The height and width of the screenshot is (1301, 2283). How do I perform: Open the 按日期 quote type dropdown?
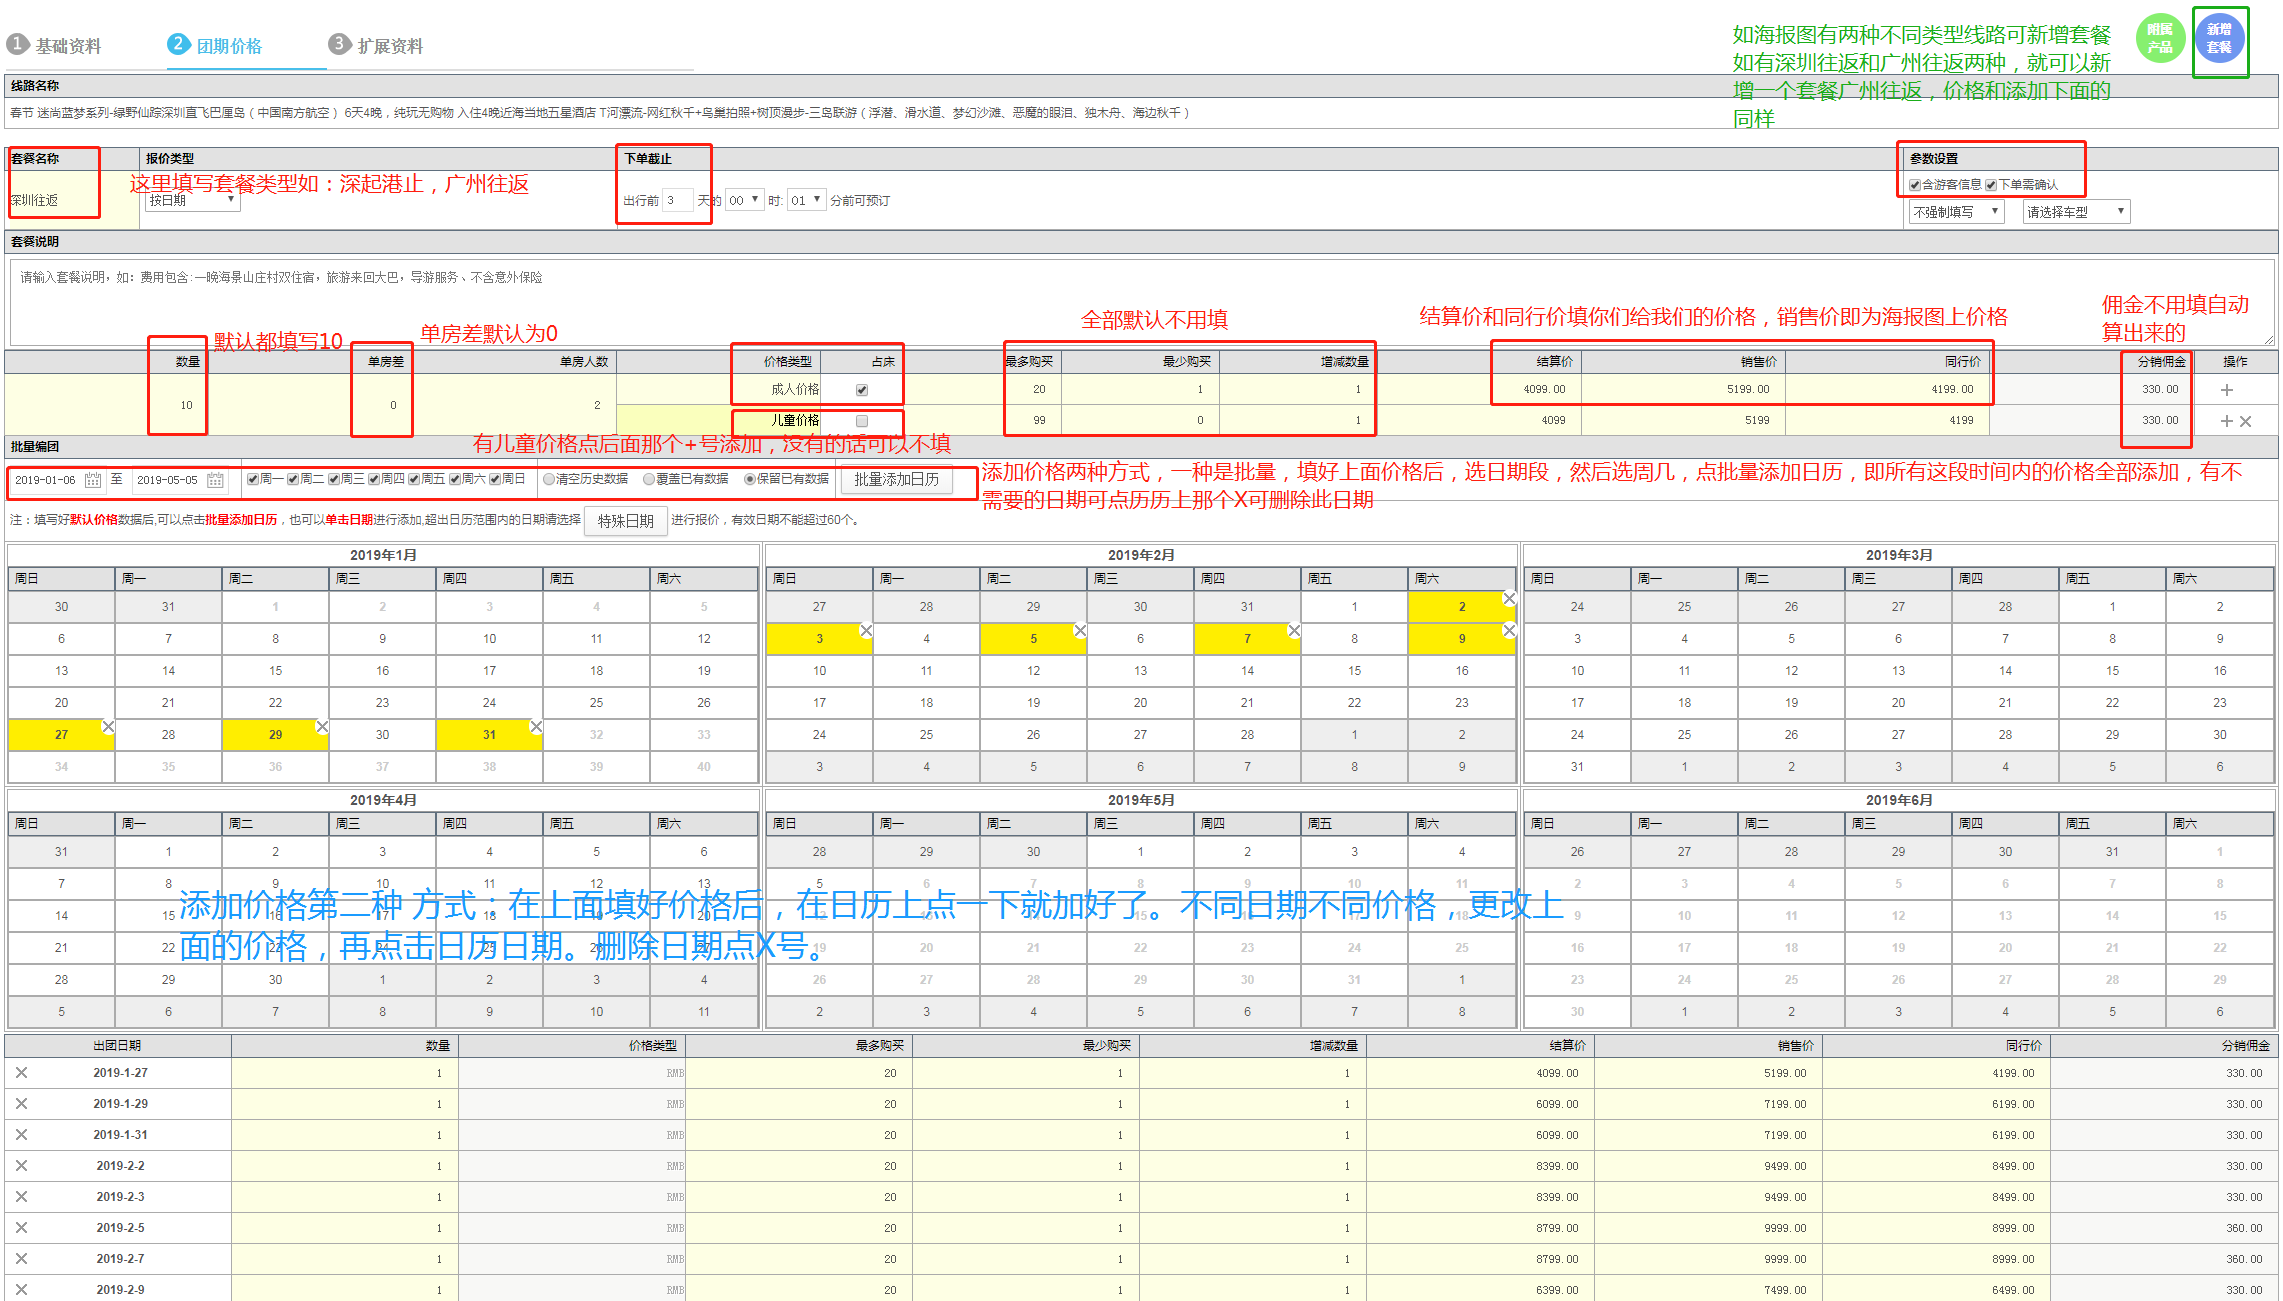coord(192,200)
